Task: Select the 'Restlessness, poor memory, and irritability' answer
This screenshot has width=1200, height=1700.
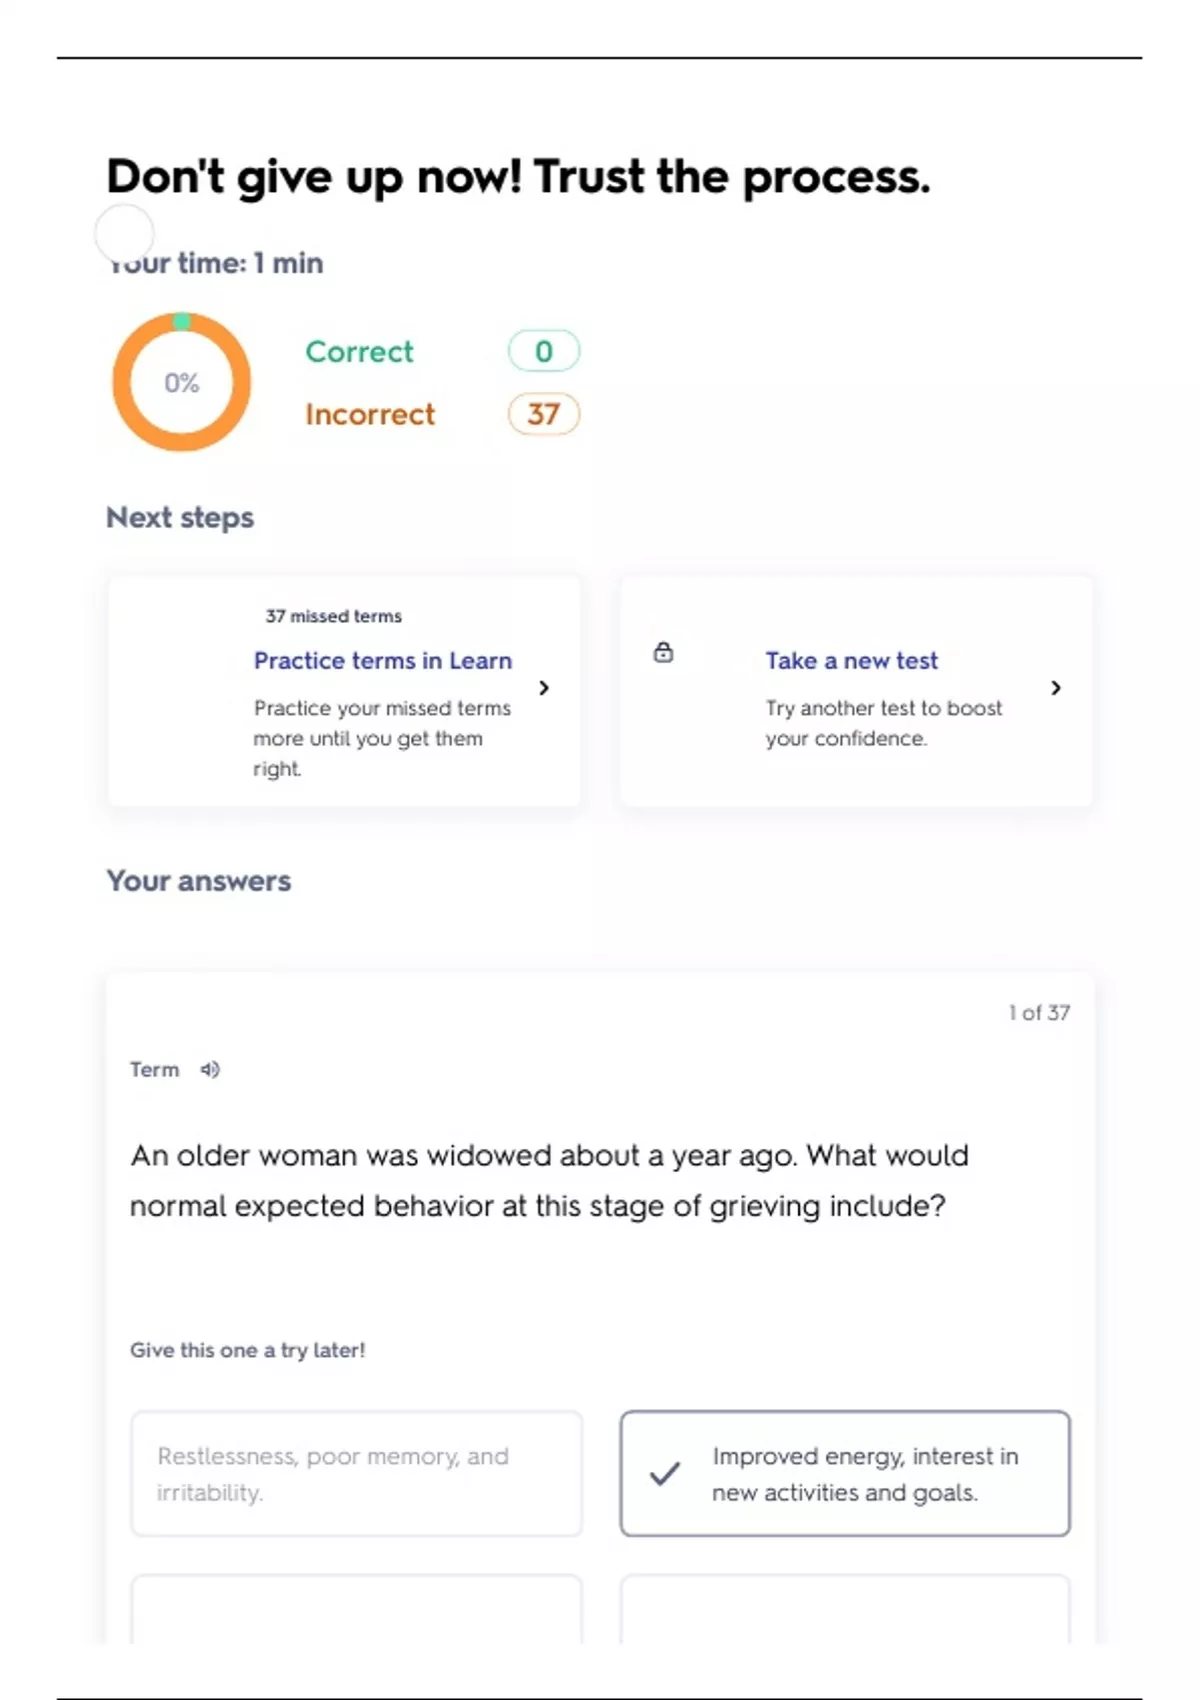Action: pos(356,1473)
